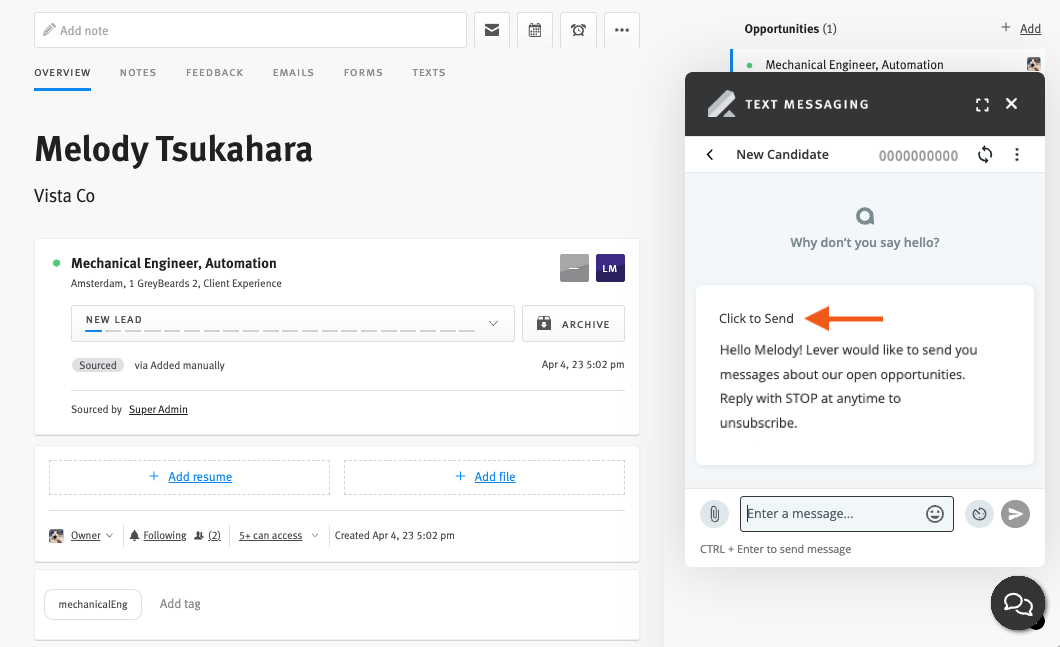Viewport: 1060px width, 647px height.
Task: Click the Vista Co company name
Action: [64, 196]
